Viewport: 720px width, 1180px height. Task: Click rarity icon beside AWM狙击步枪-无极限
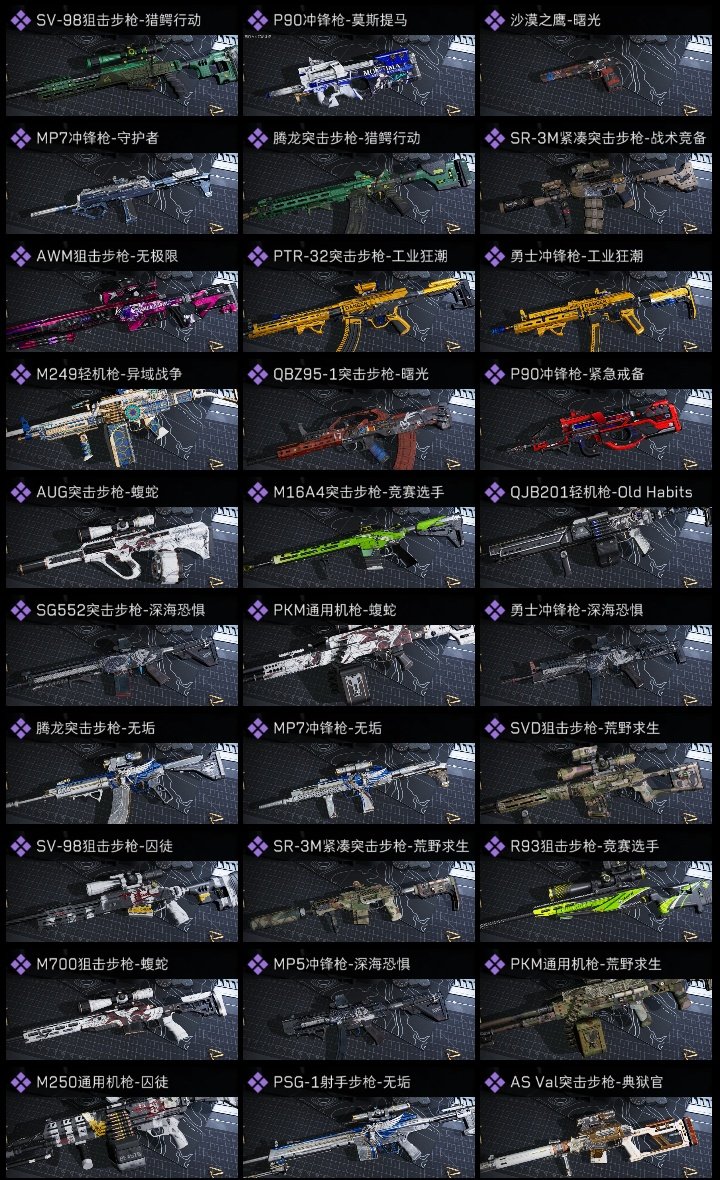20,256
